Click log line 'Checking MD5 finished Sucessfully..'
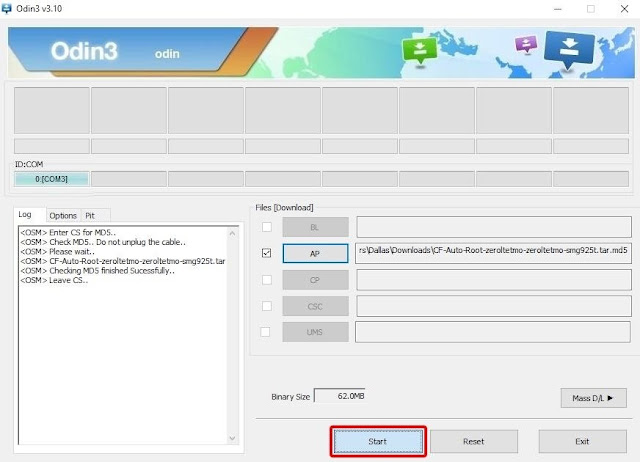This screenshot has height=462, width=640. pos(98,271)
